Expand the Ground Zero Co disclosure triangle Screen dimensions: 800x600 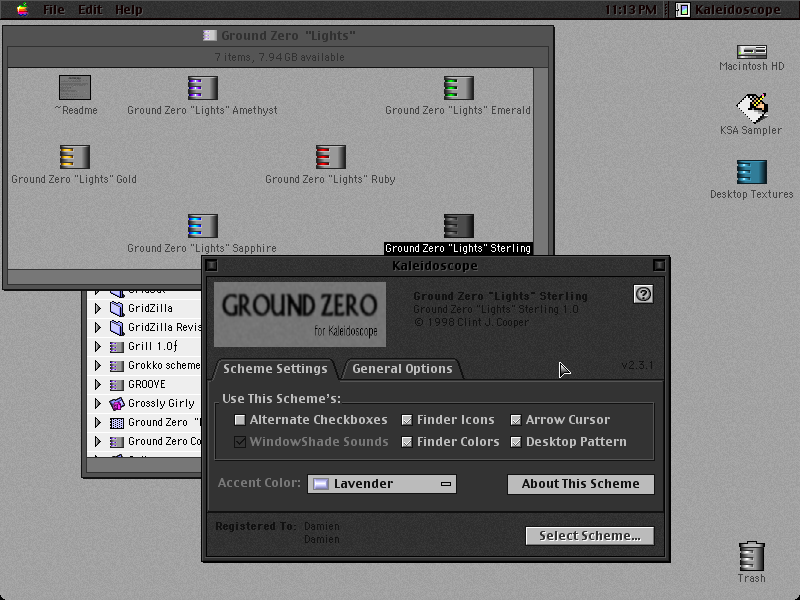[97, 441]
